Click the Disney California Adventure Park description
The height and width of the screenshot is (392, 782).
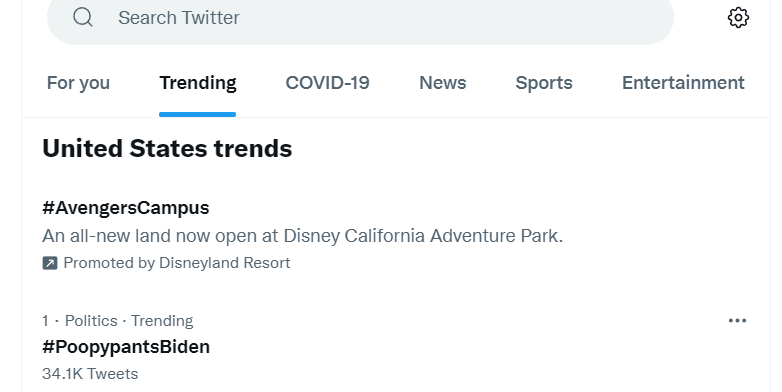pos(303,235)
